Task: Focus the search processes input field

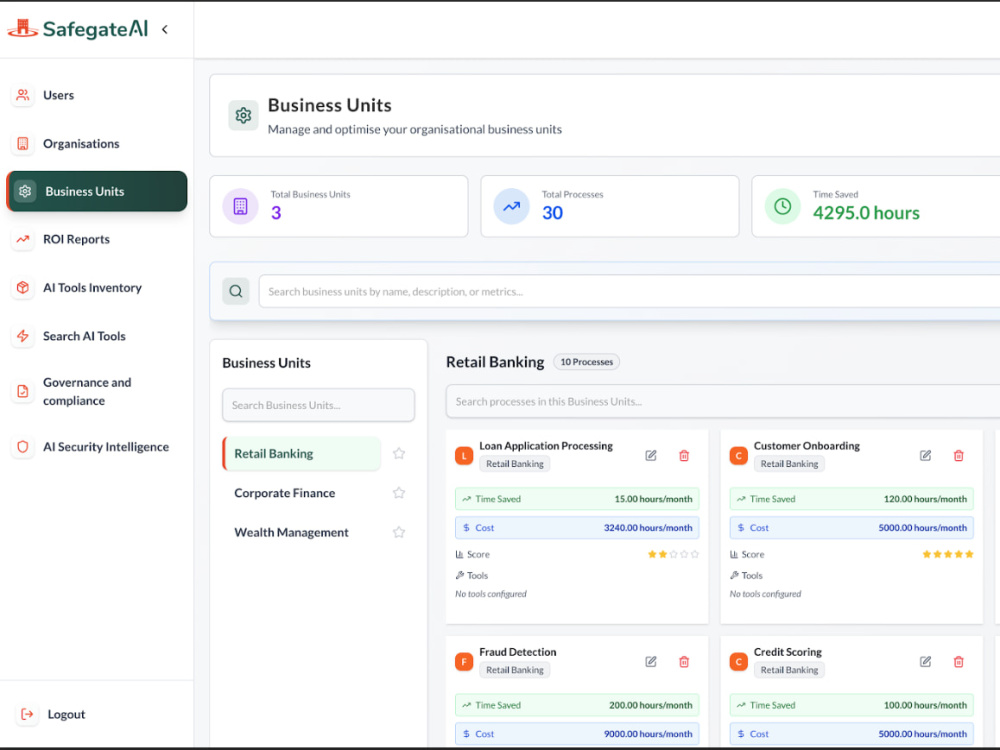Action: click(723, 401)
